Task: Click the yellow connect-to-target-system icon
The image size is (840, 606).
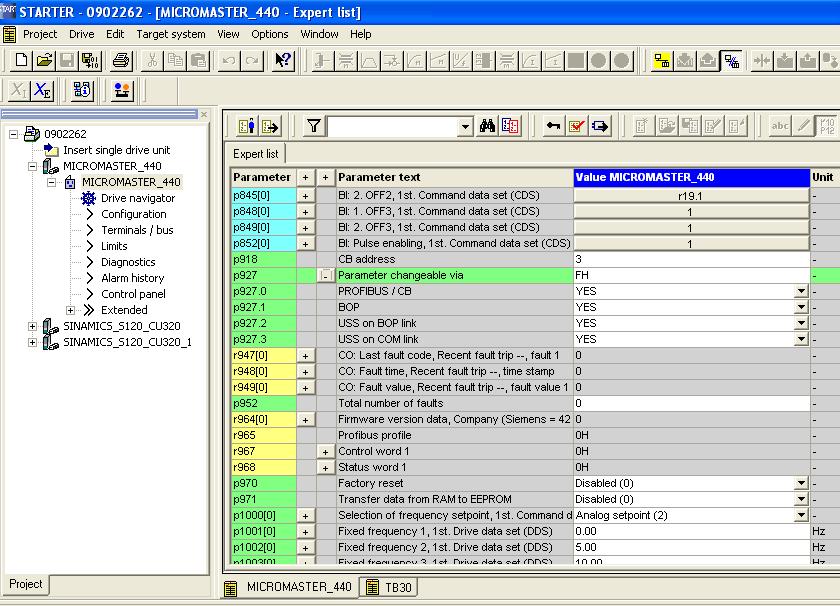Action: click(662, 61)
